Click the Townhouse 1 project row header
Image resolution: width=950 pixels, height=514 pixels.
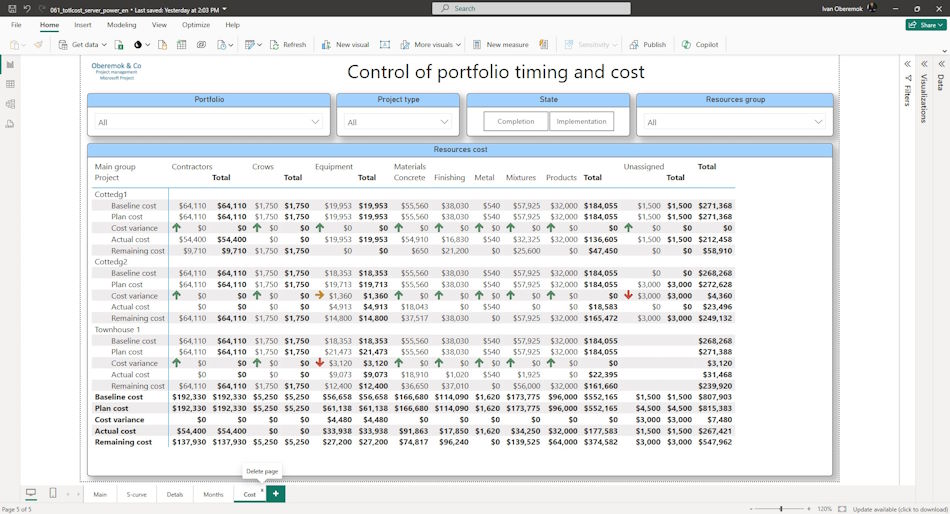coord(118,330)
